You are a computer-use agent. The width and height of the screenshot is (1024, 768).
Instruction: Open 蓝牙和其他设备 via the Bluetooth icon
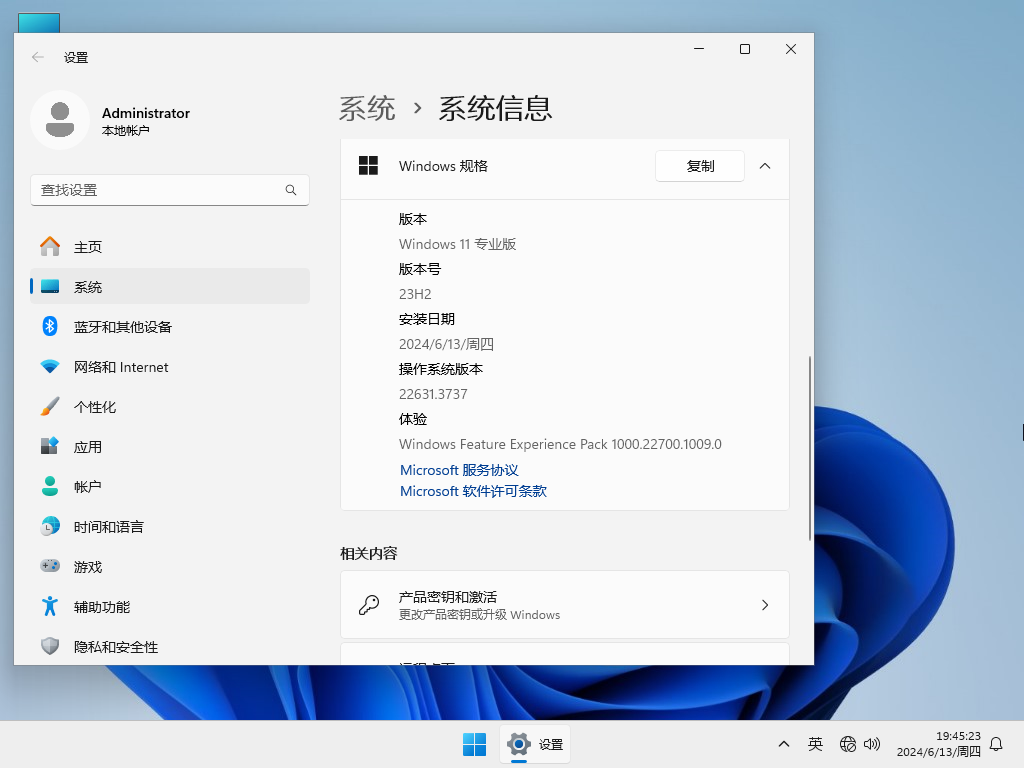point(50,327)
